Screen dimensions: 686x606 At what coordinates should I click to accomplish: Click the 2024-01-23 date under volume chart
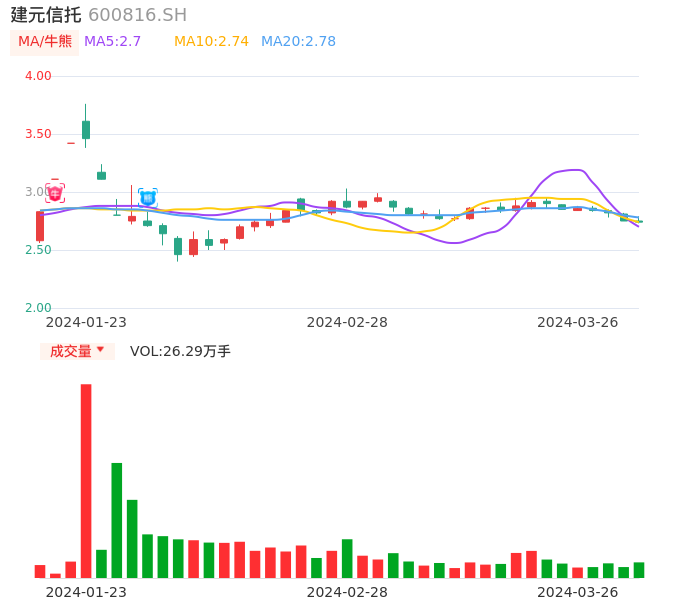point(86,592)
